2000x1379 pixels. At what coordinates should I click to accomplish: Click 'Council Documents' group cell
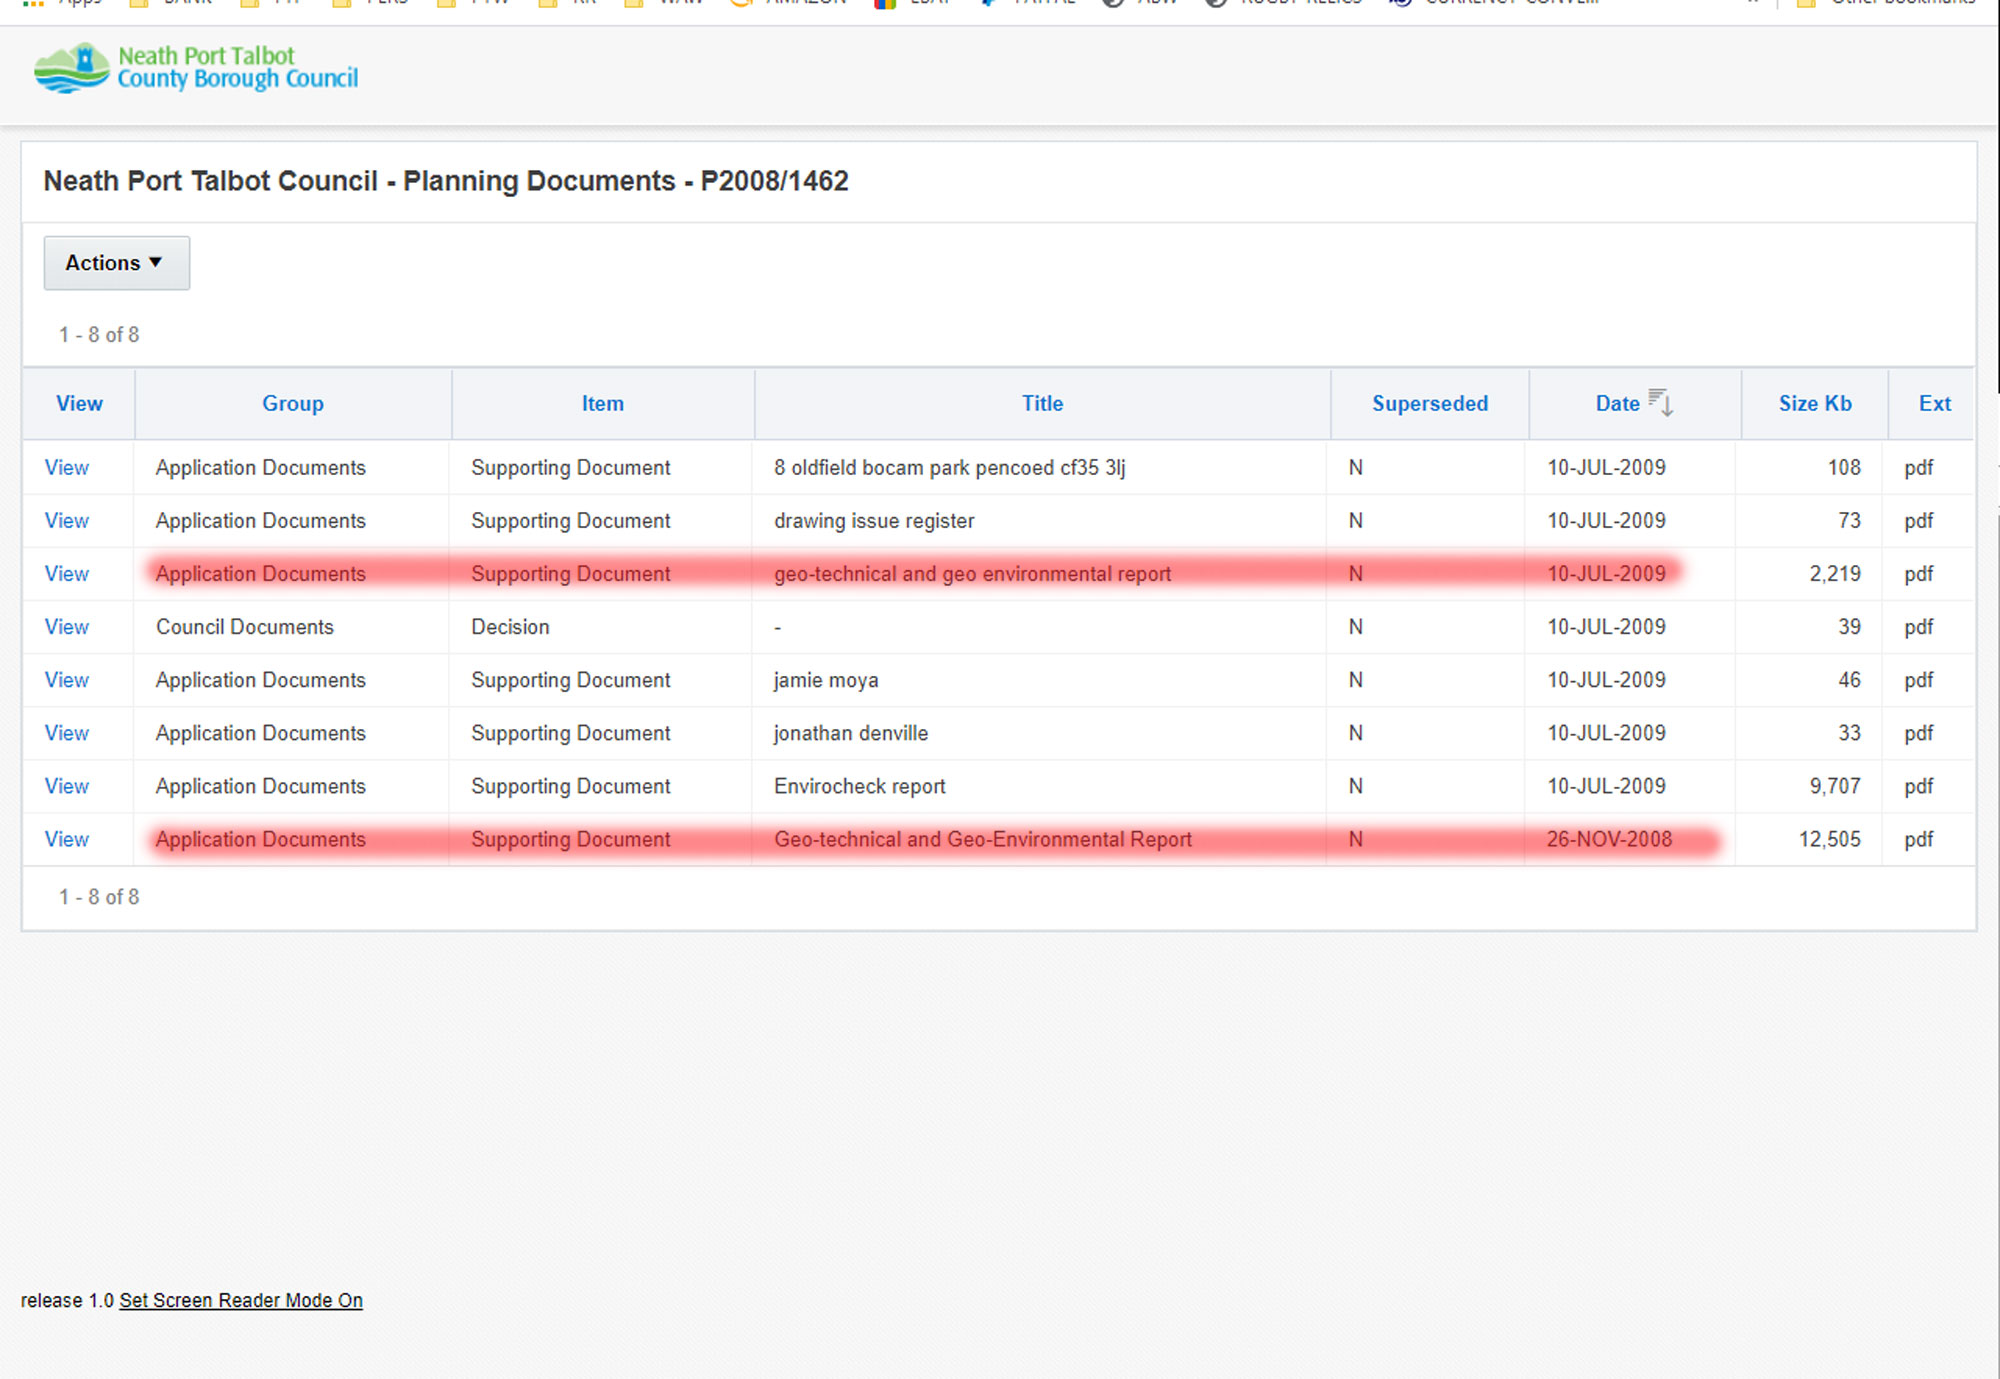pyautogui.click(x=245, y=627)
